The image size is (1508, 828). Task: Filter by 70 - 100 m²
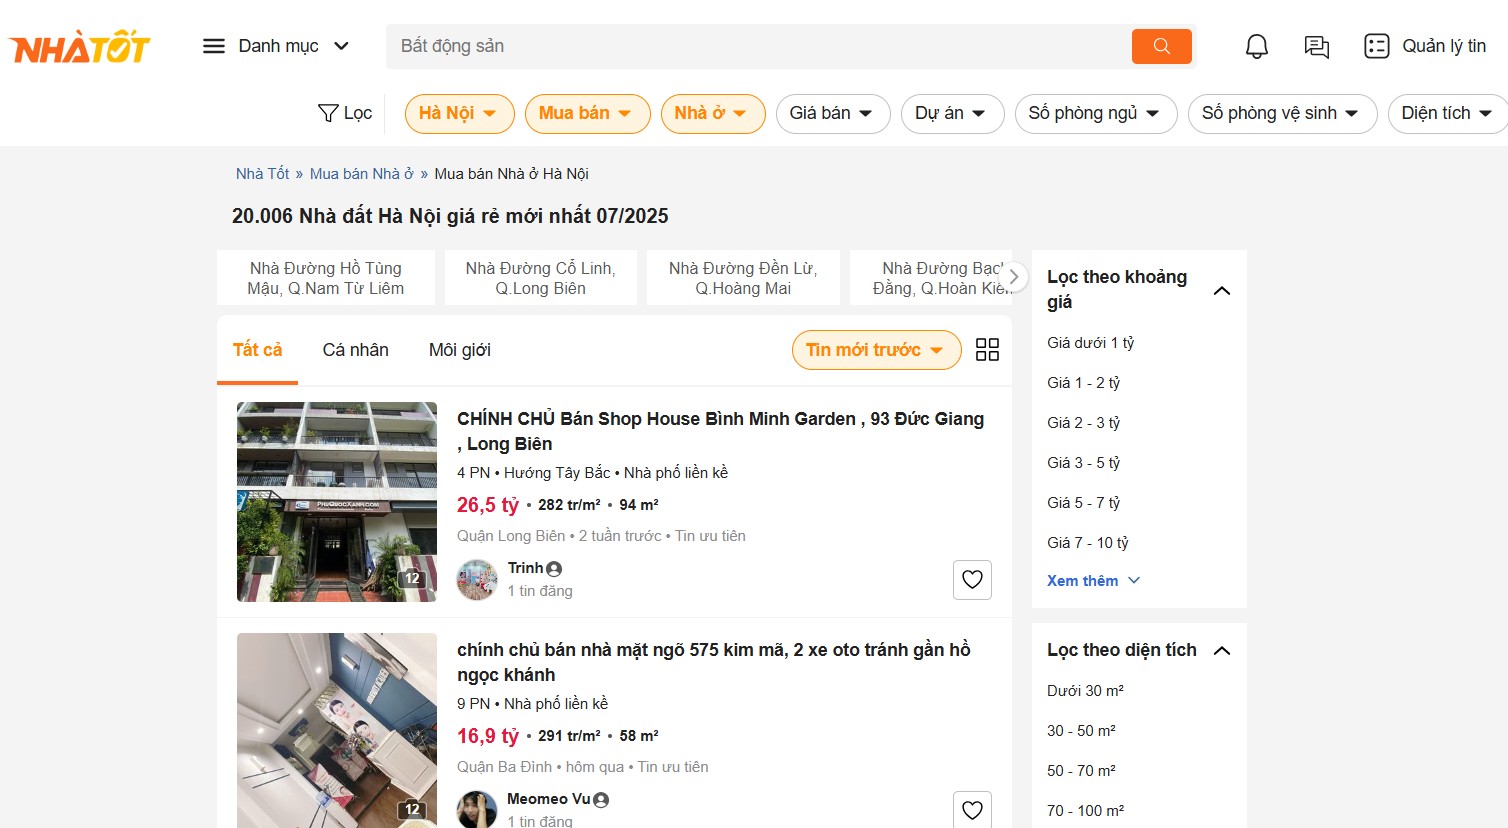point(1085,811)
